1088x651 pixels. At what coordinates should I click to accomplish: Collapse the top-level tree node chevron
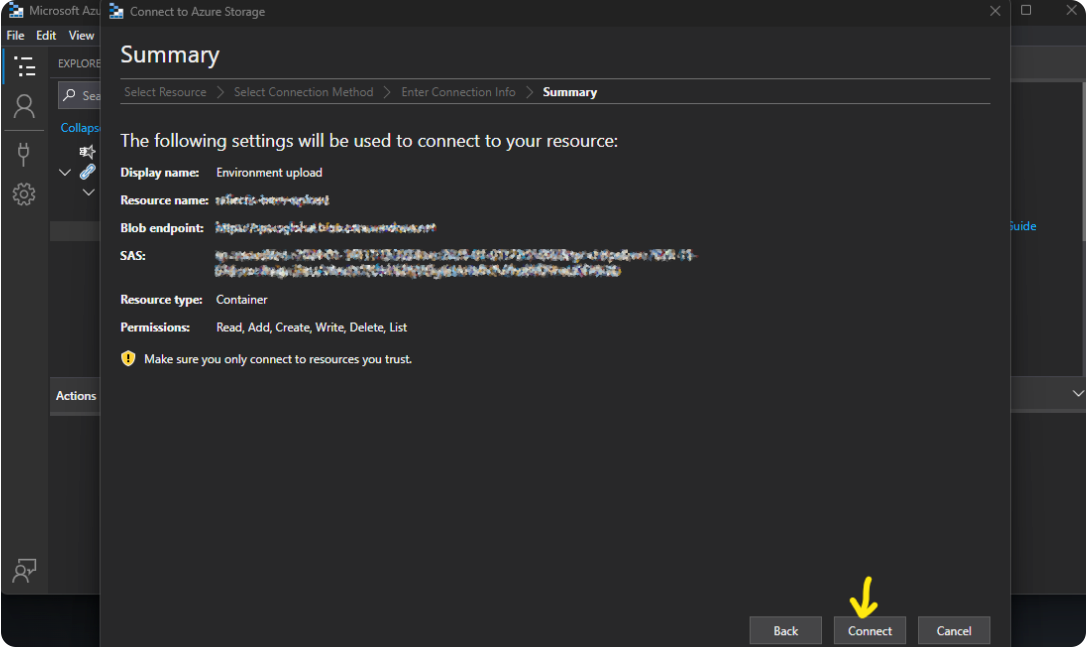click(65, 172)
